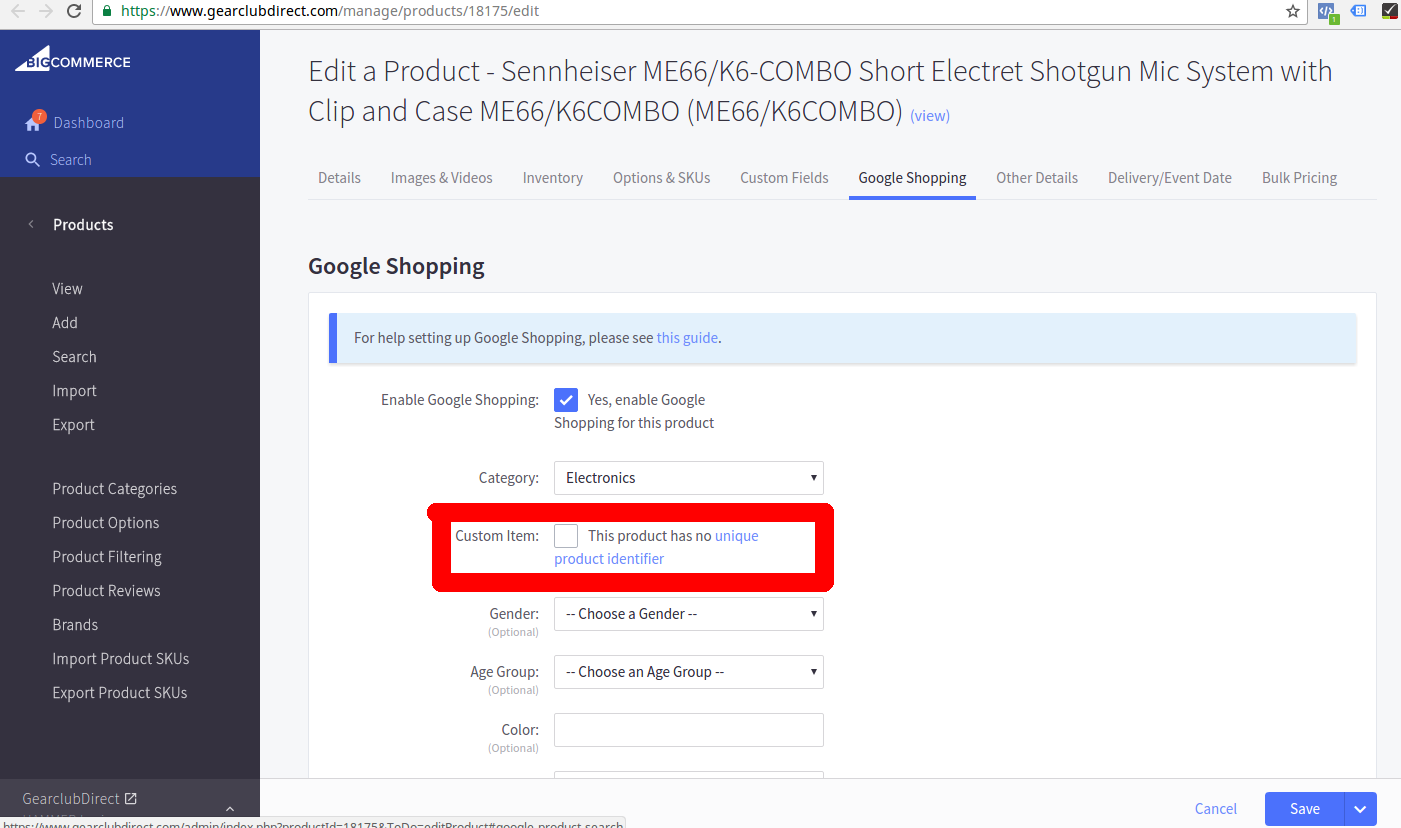Uncheck Enable Google Shopping checkbox

pos(566,400)
